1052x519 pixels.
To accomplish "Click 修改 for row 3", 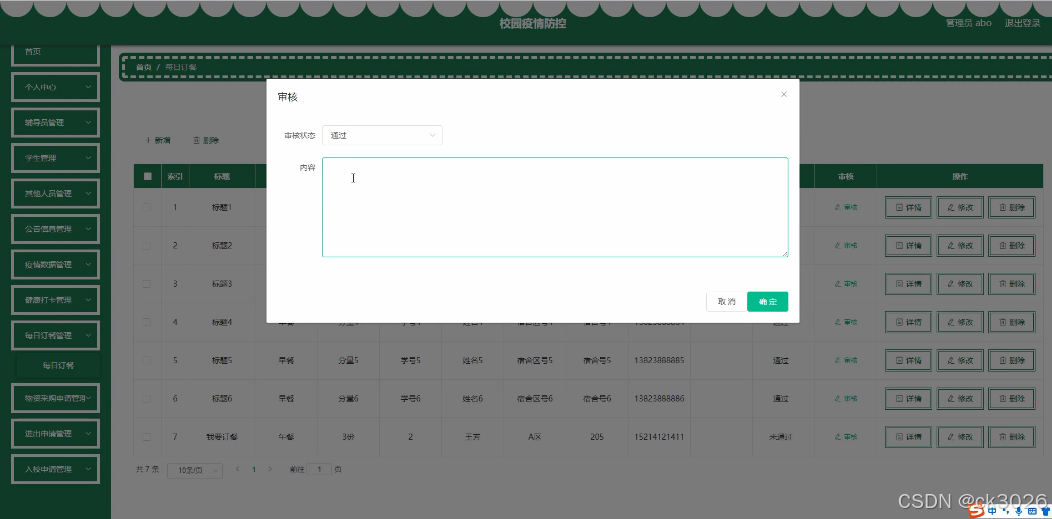I will click(x=960, y=284).
